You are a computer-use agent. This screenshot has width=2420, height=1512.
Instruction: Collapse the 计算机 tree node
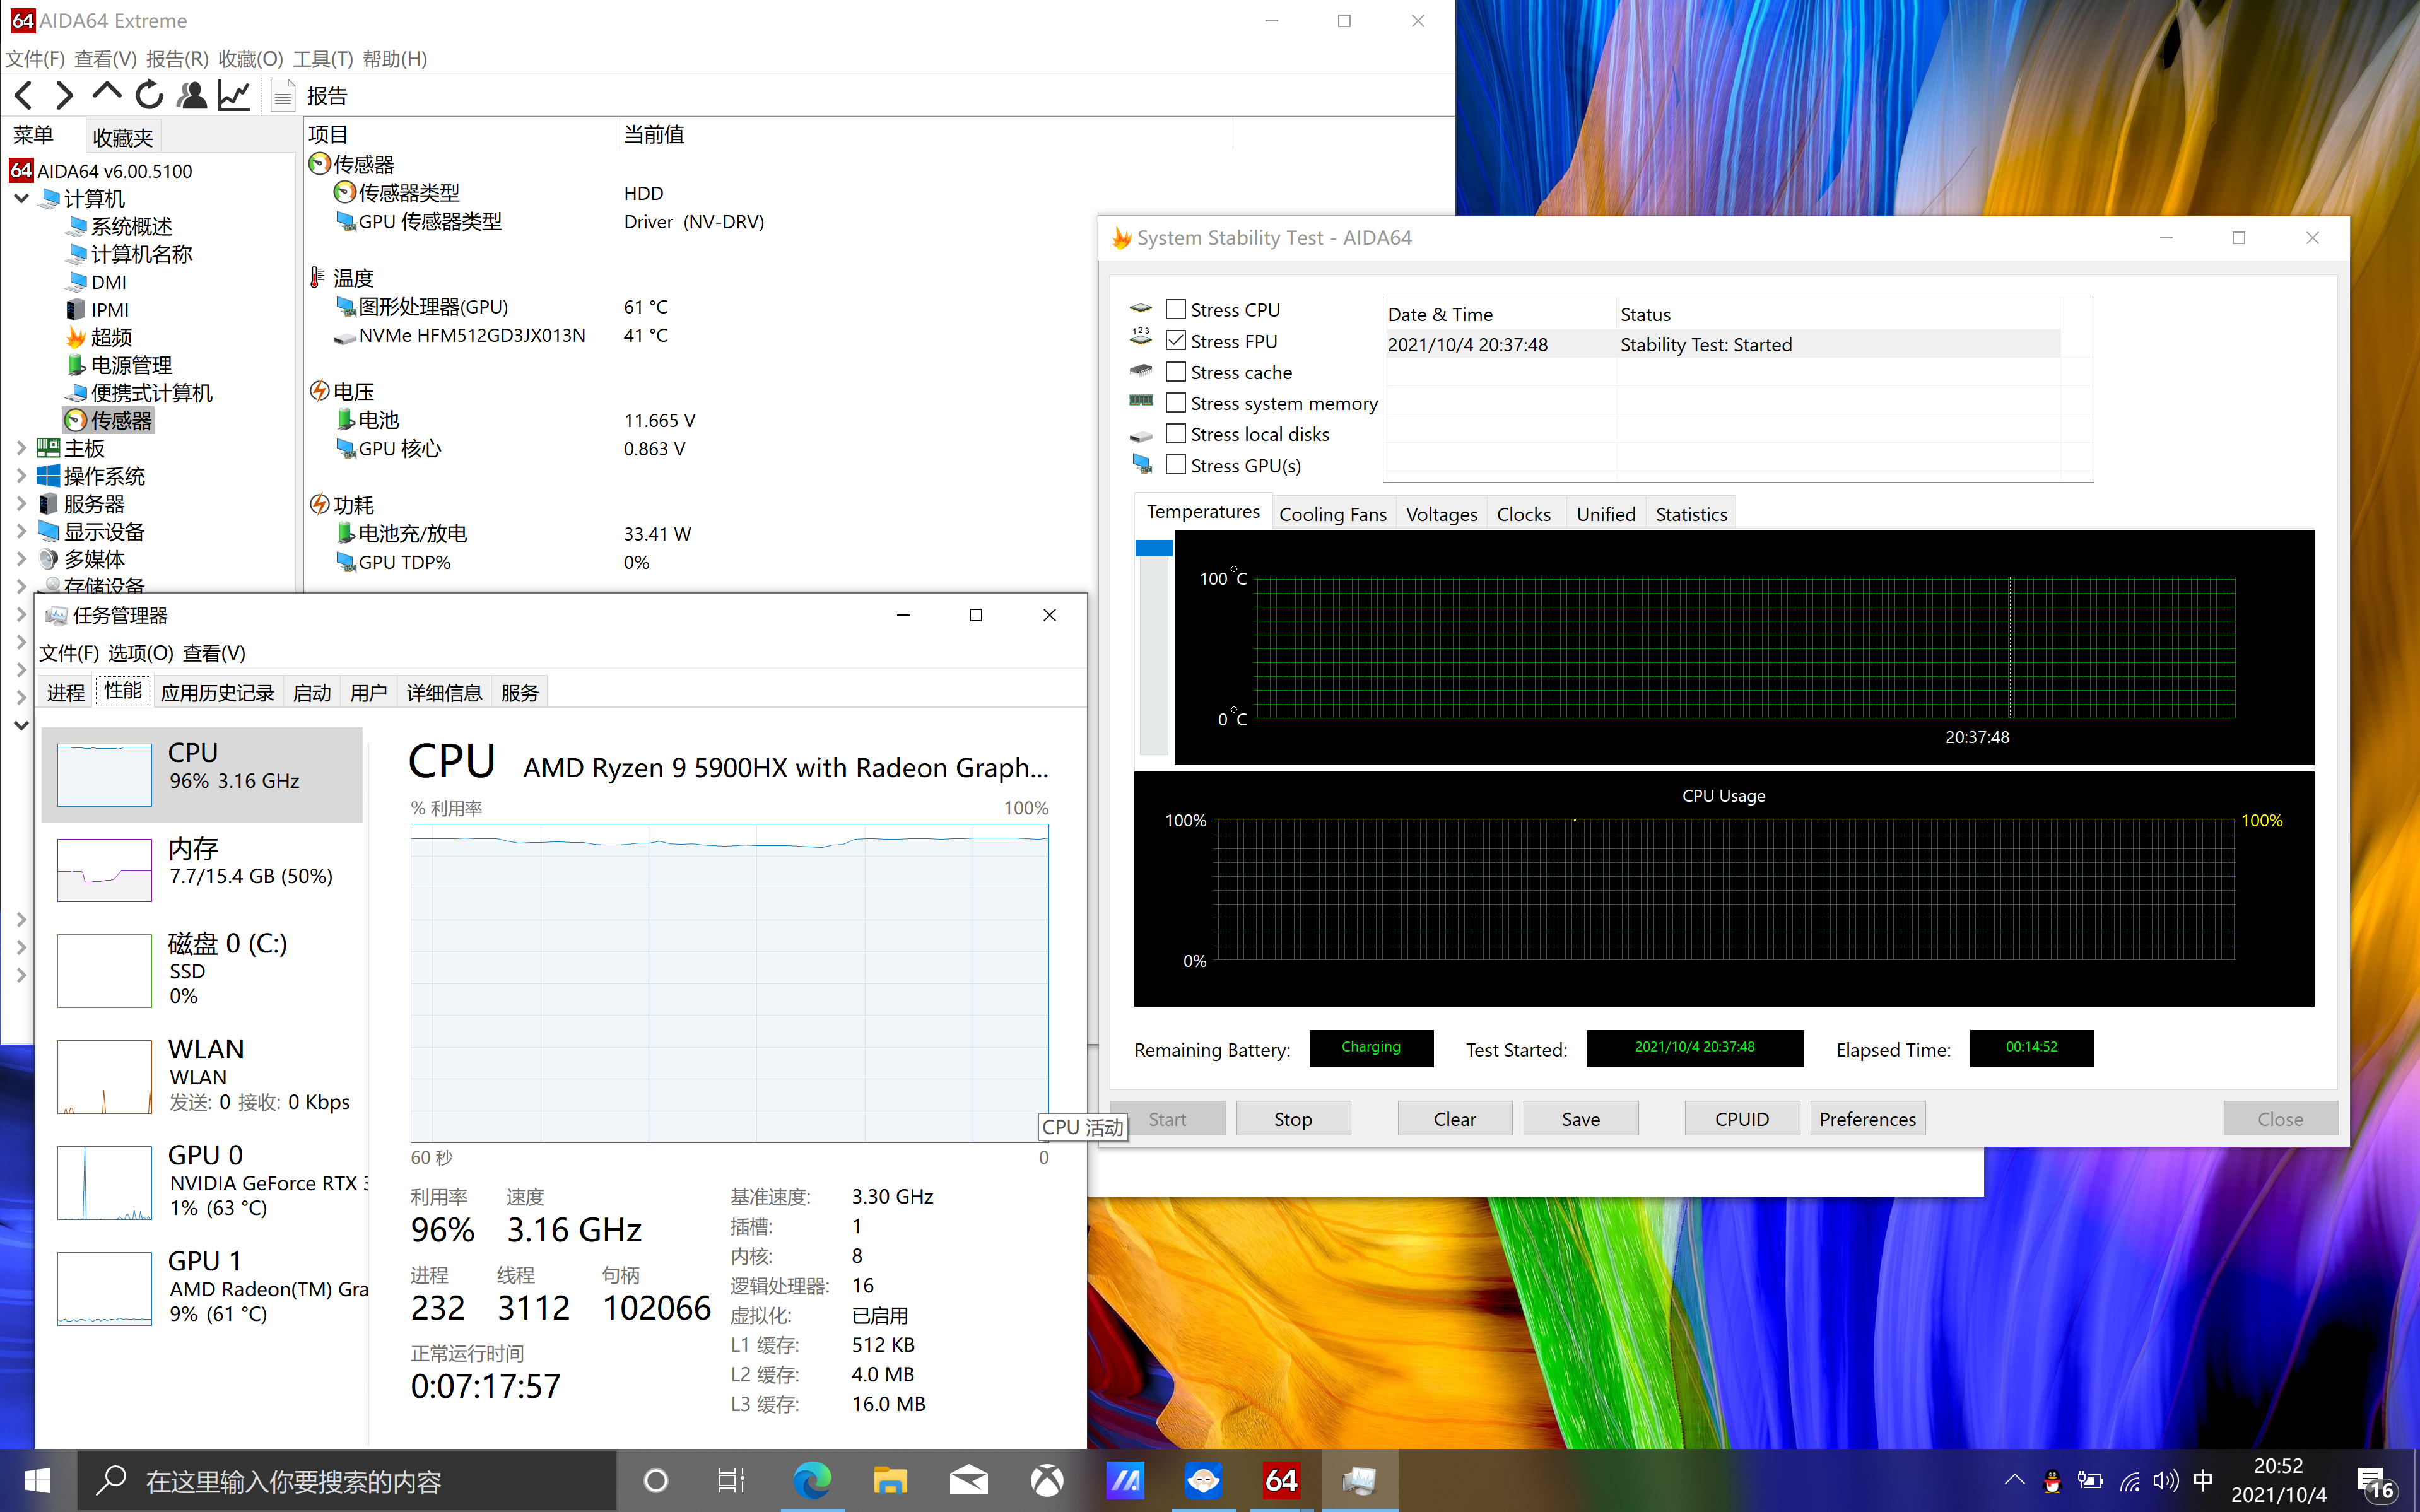pos(21,198)
